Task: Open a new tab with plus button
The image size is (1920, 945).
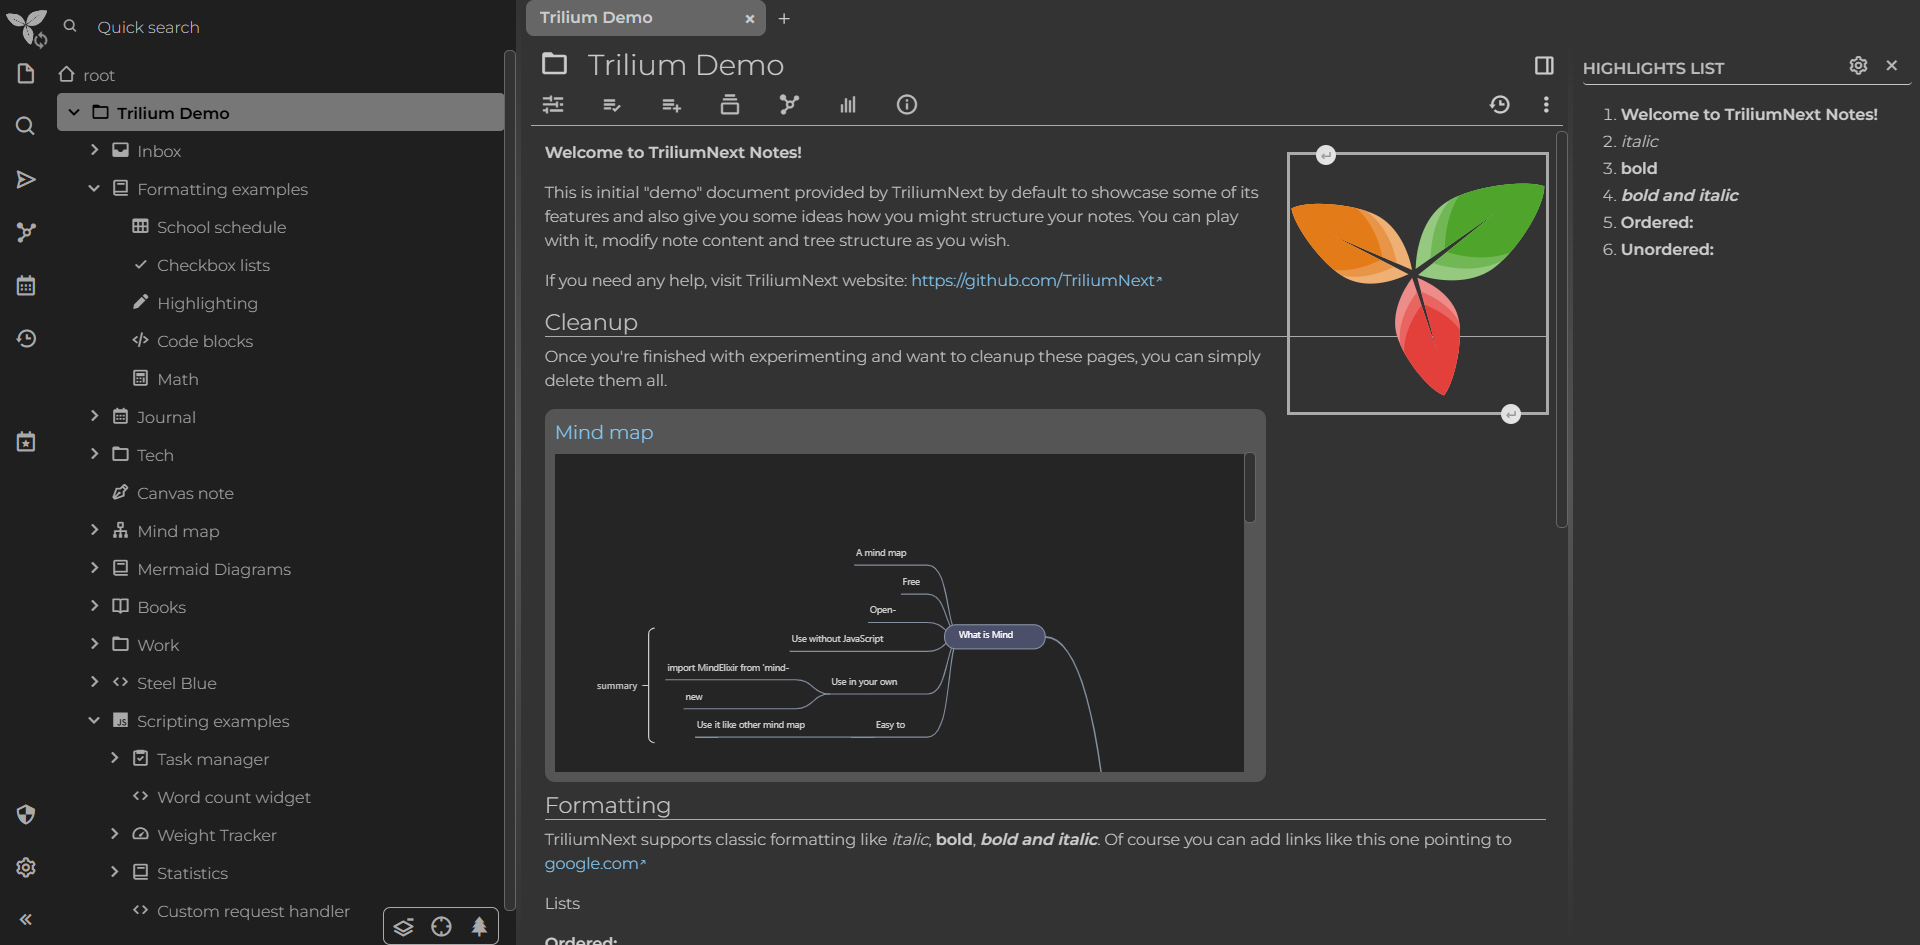Action: pyautogui.click(x=784, y=18)
